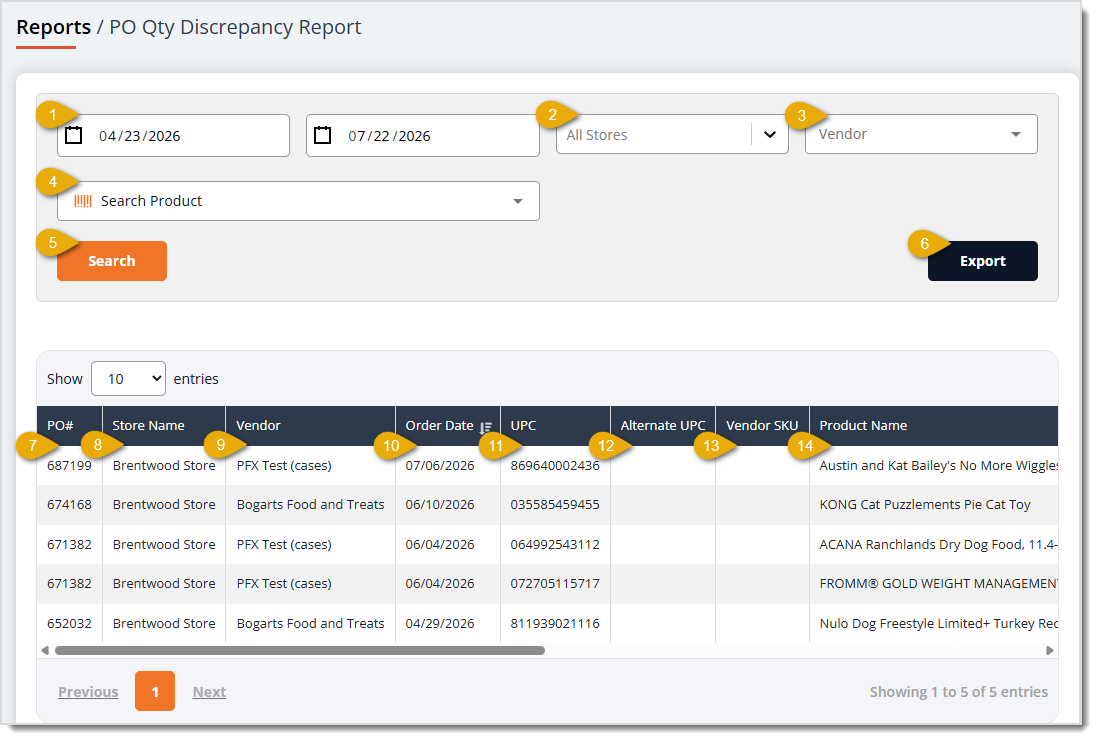Open the Search Product dropdown

(x=298, y=201)
